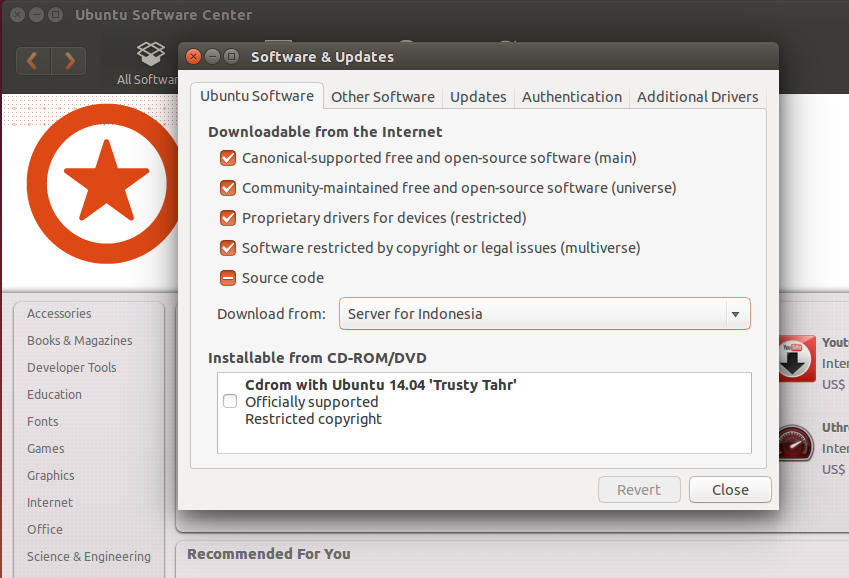
Task: Uncheck Canonical-supported software (main)
Action: (x=228, y=158)
